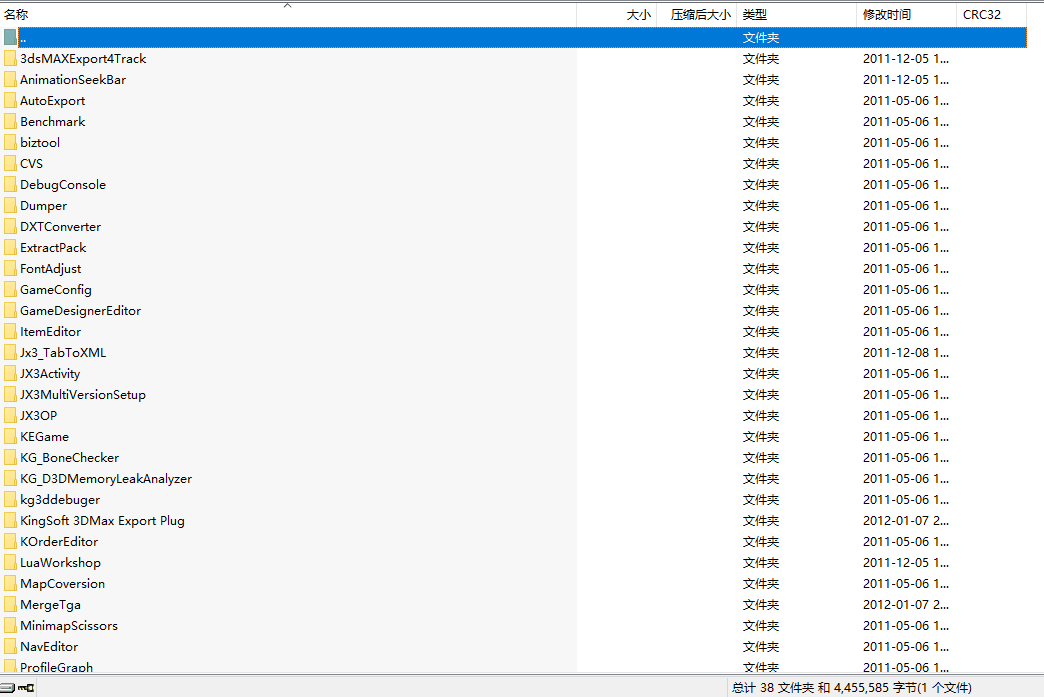Click the modified date of MergeTga
The image size is (1044, 697).
pos(906,605)
